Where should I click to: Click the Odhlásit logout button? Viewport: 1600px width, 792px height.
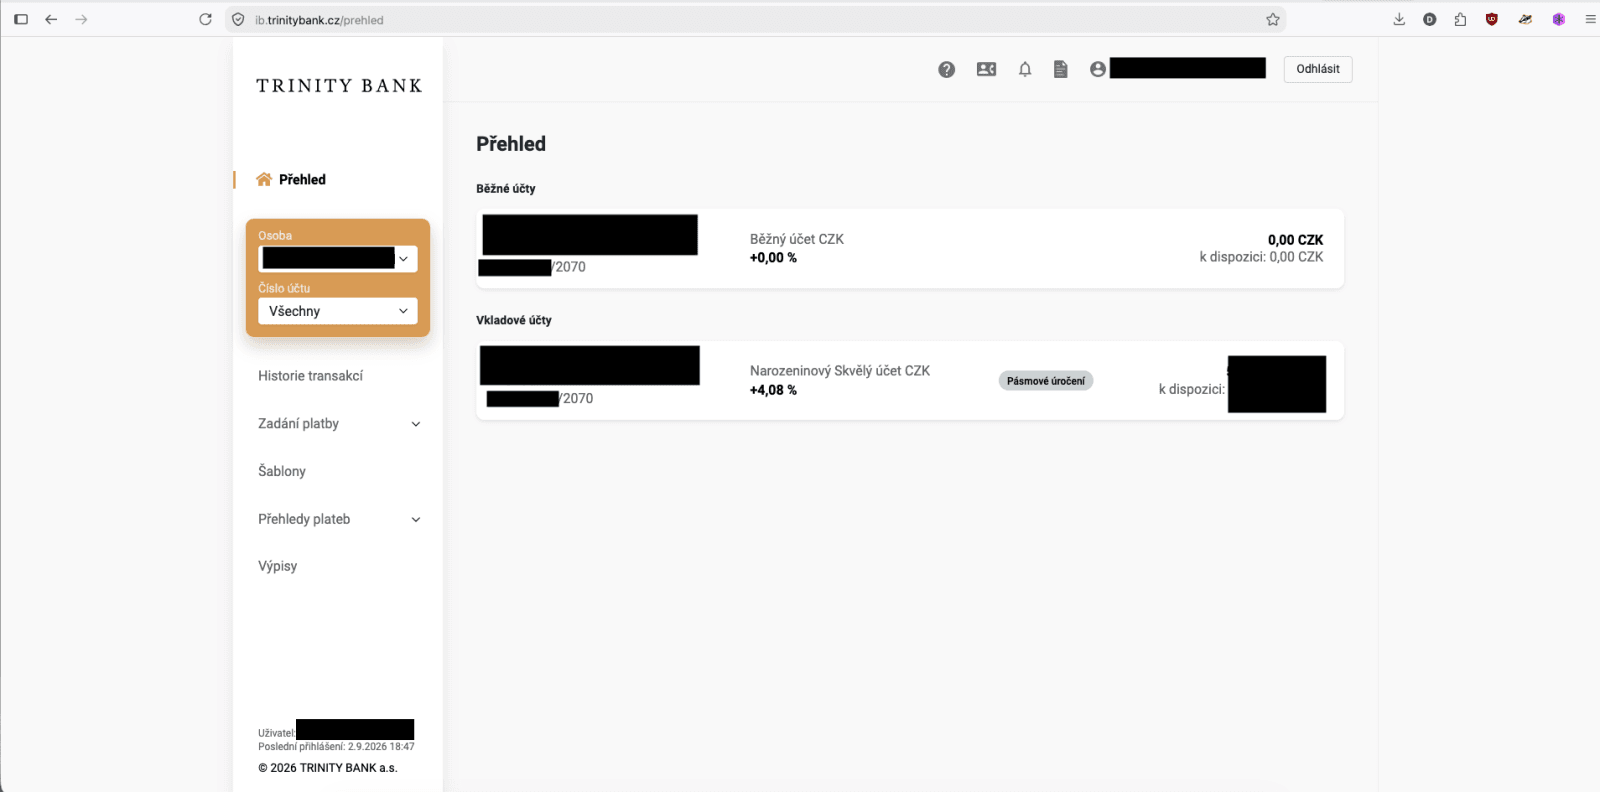[1318, 69]
